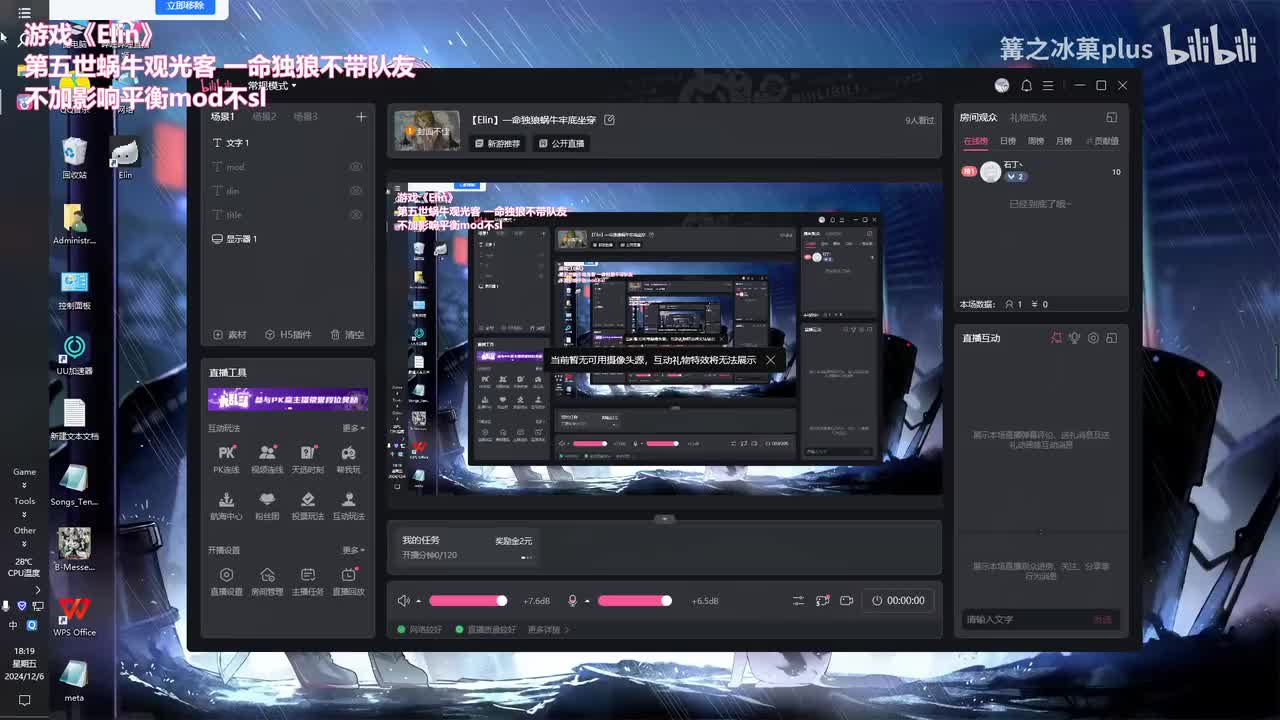Screen dimensions: 1280x720
Task: Click the pin icon in 直播互动 panel
Action: point(1056,338)
